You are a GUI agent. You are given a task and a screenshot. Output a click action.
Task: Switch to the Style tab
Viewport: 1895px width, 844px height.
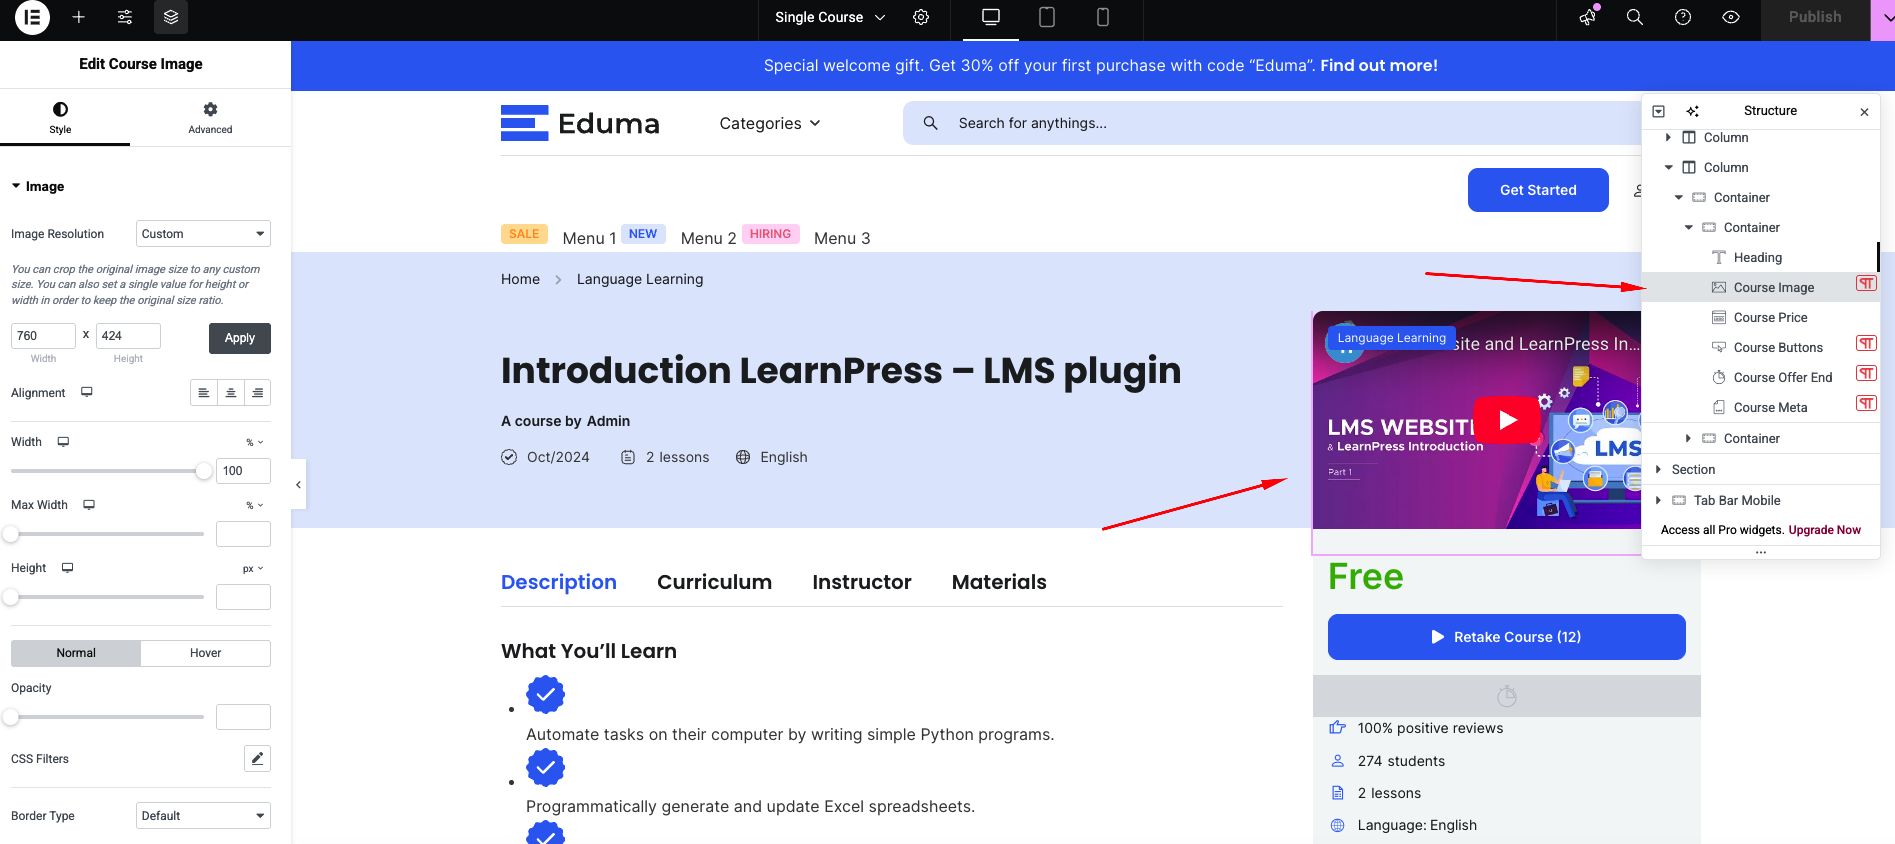[x=61, y=117]
